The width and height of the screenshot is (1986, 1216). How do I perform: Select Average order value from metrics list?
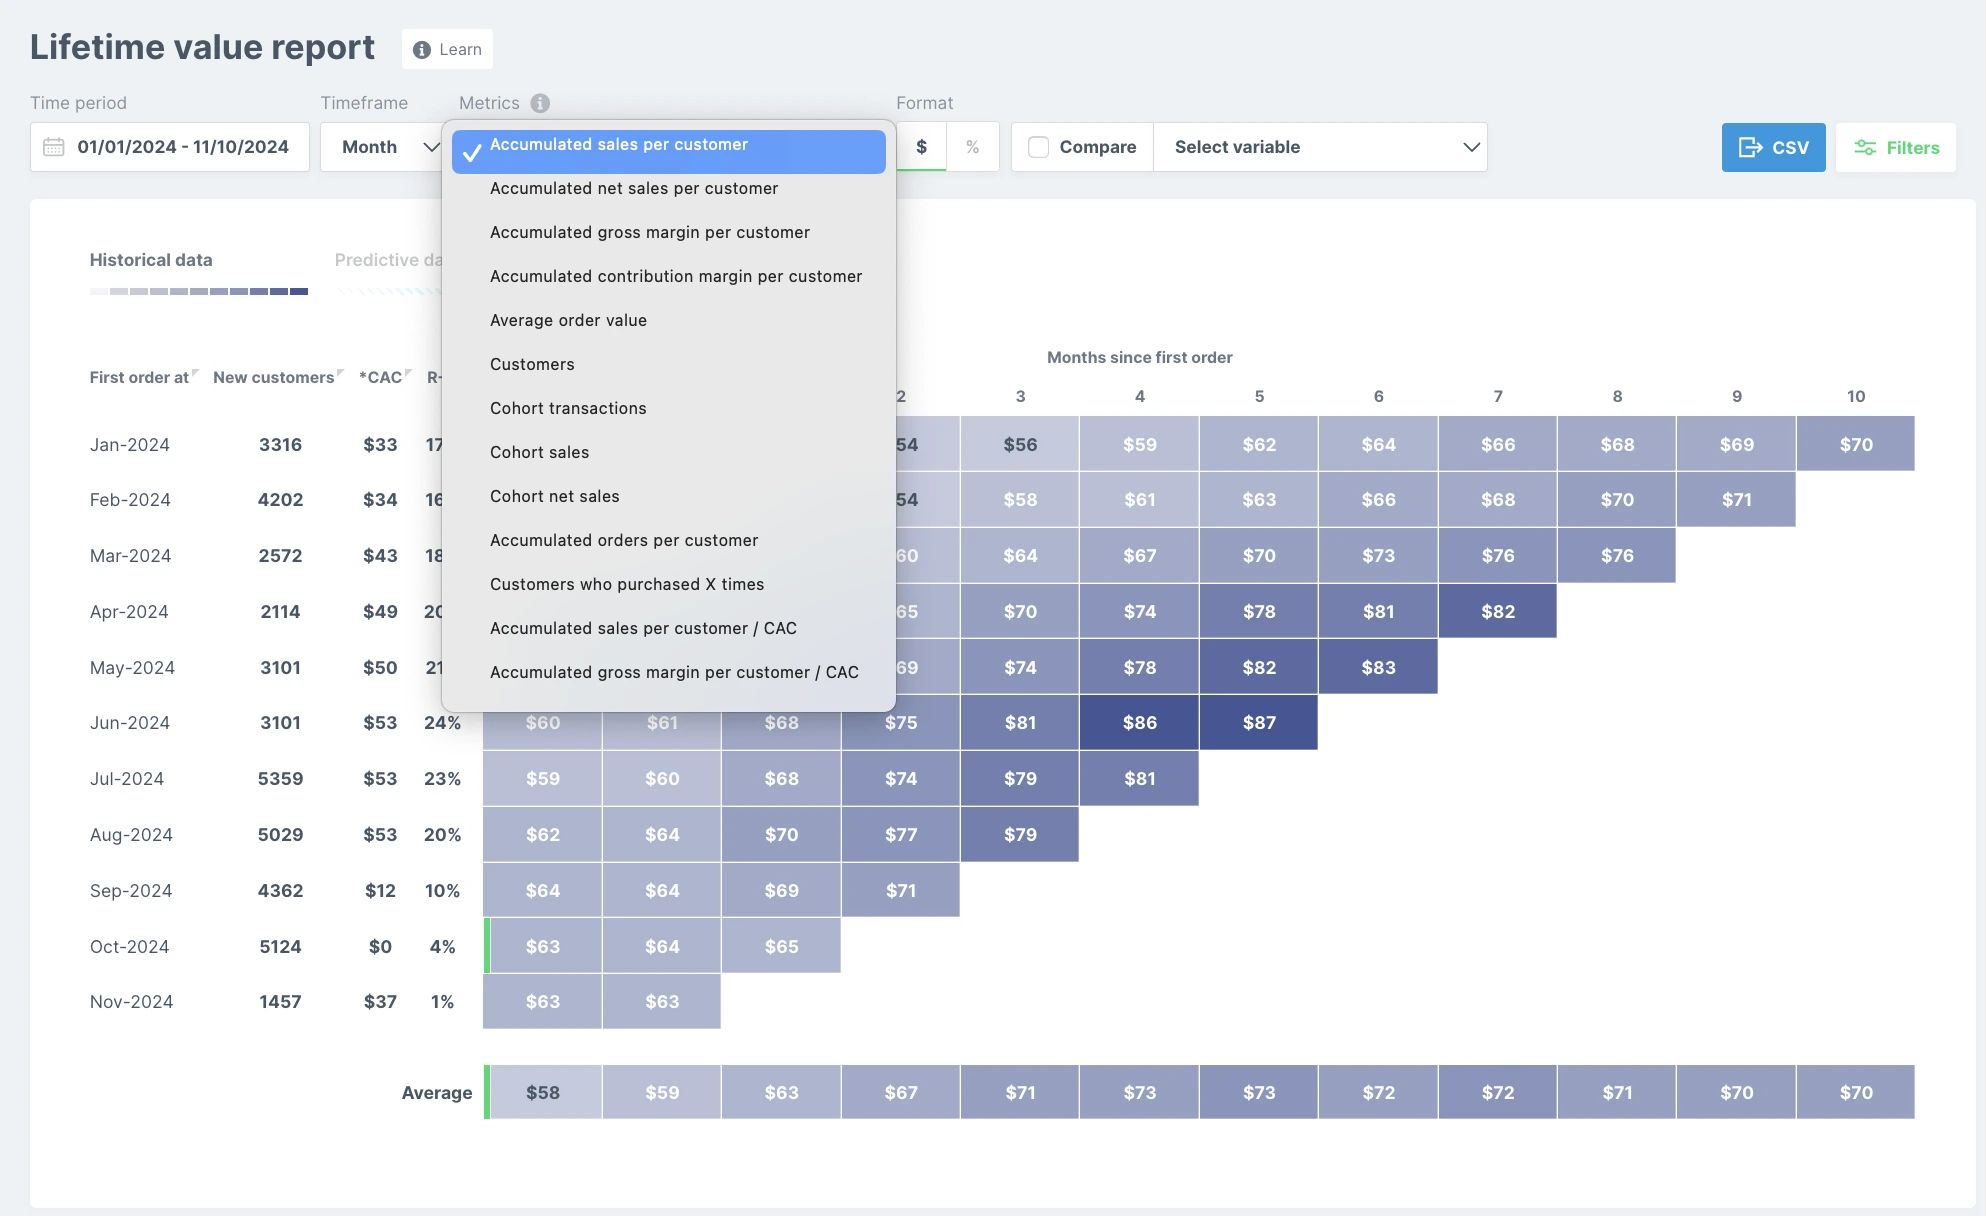point(568,320)
